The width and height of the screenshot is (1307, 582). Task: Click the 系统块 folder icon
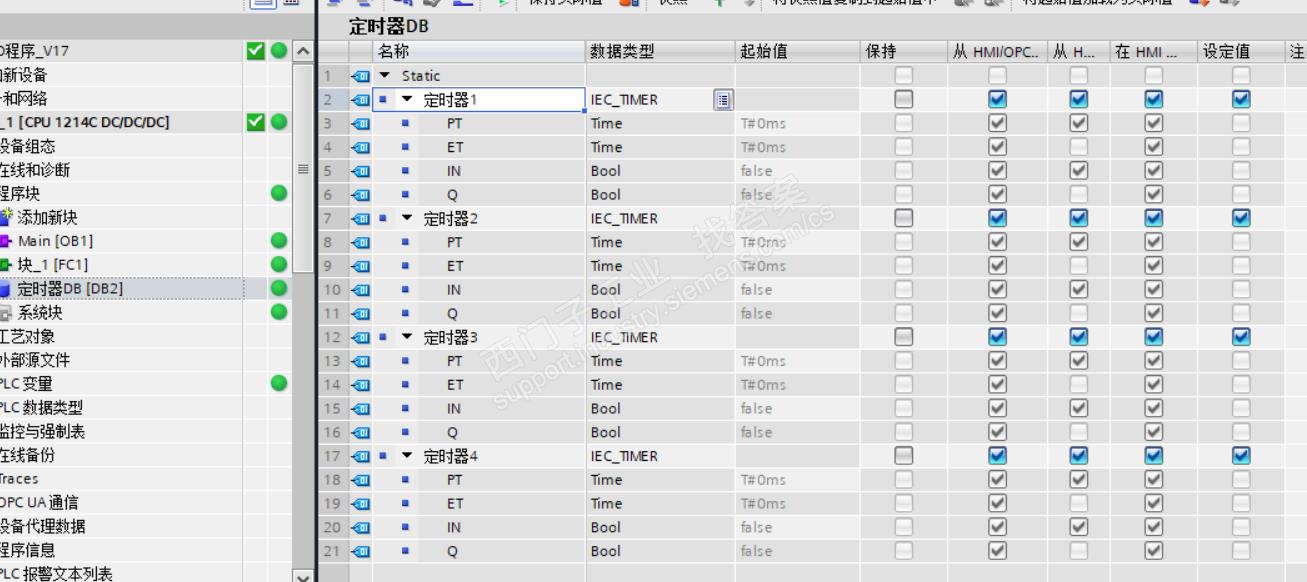click(x=6, y=313)
